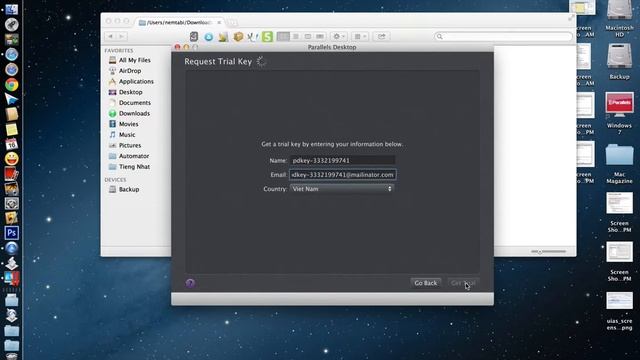
Task: Switch Finder to list view
Action: [x=296, y=36]
